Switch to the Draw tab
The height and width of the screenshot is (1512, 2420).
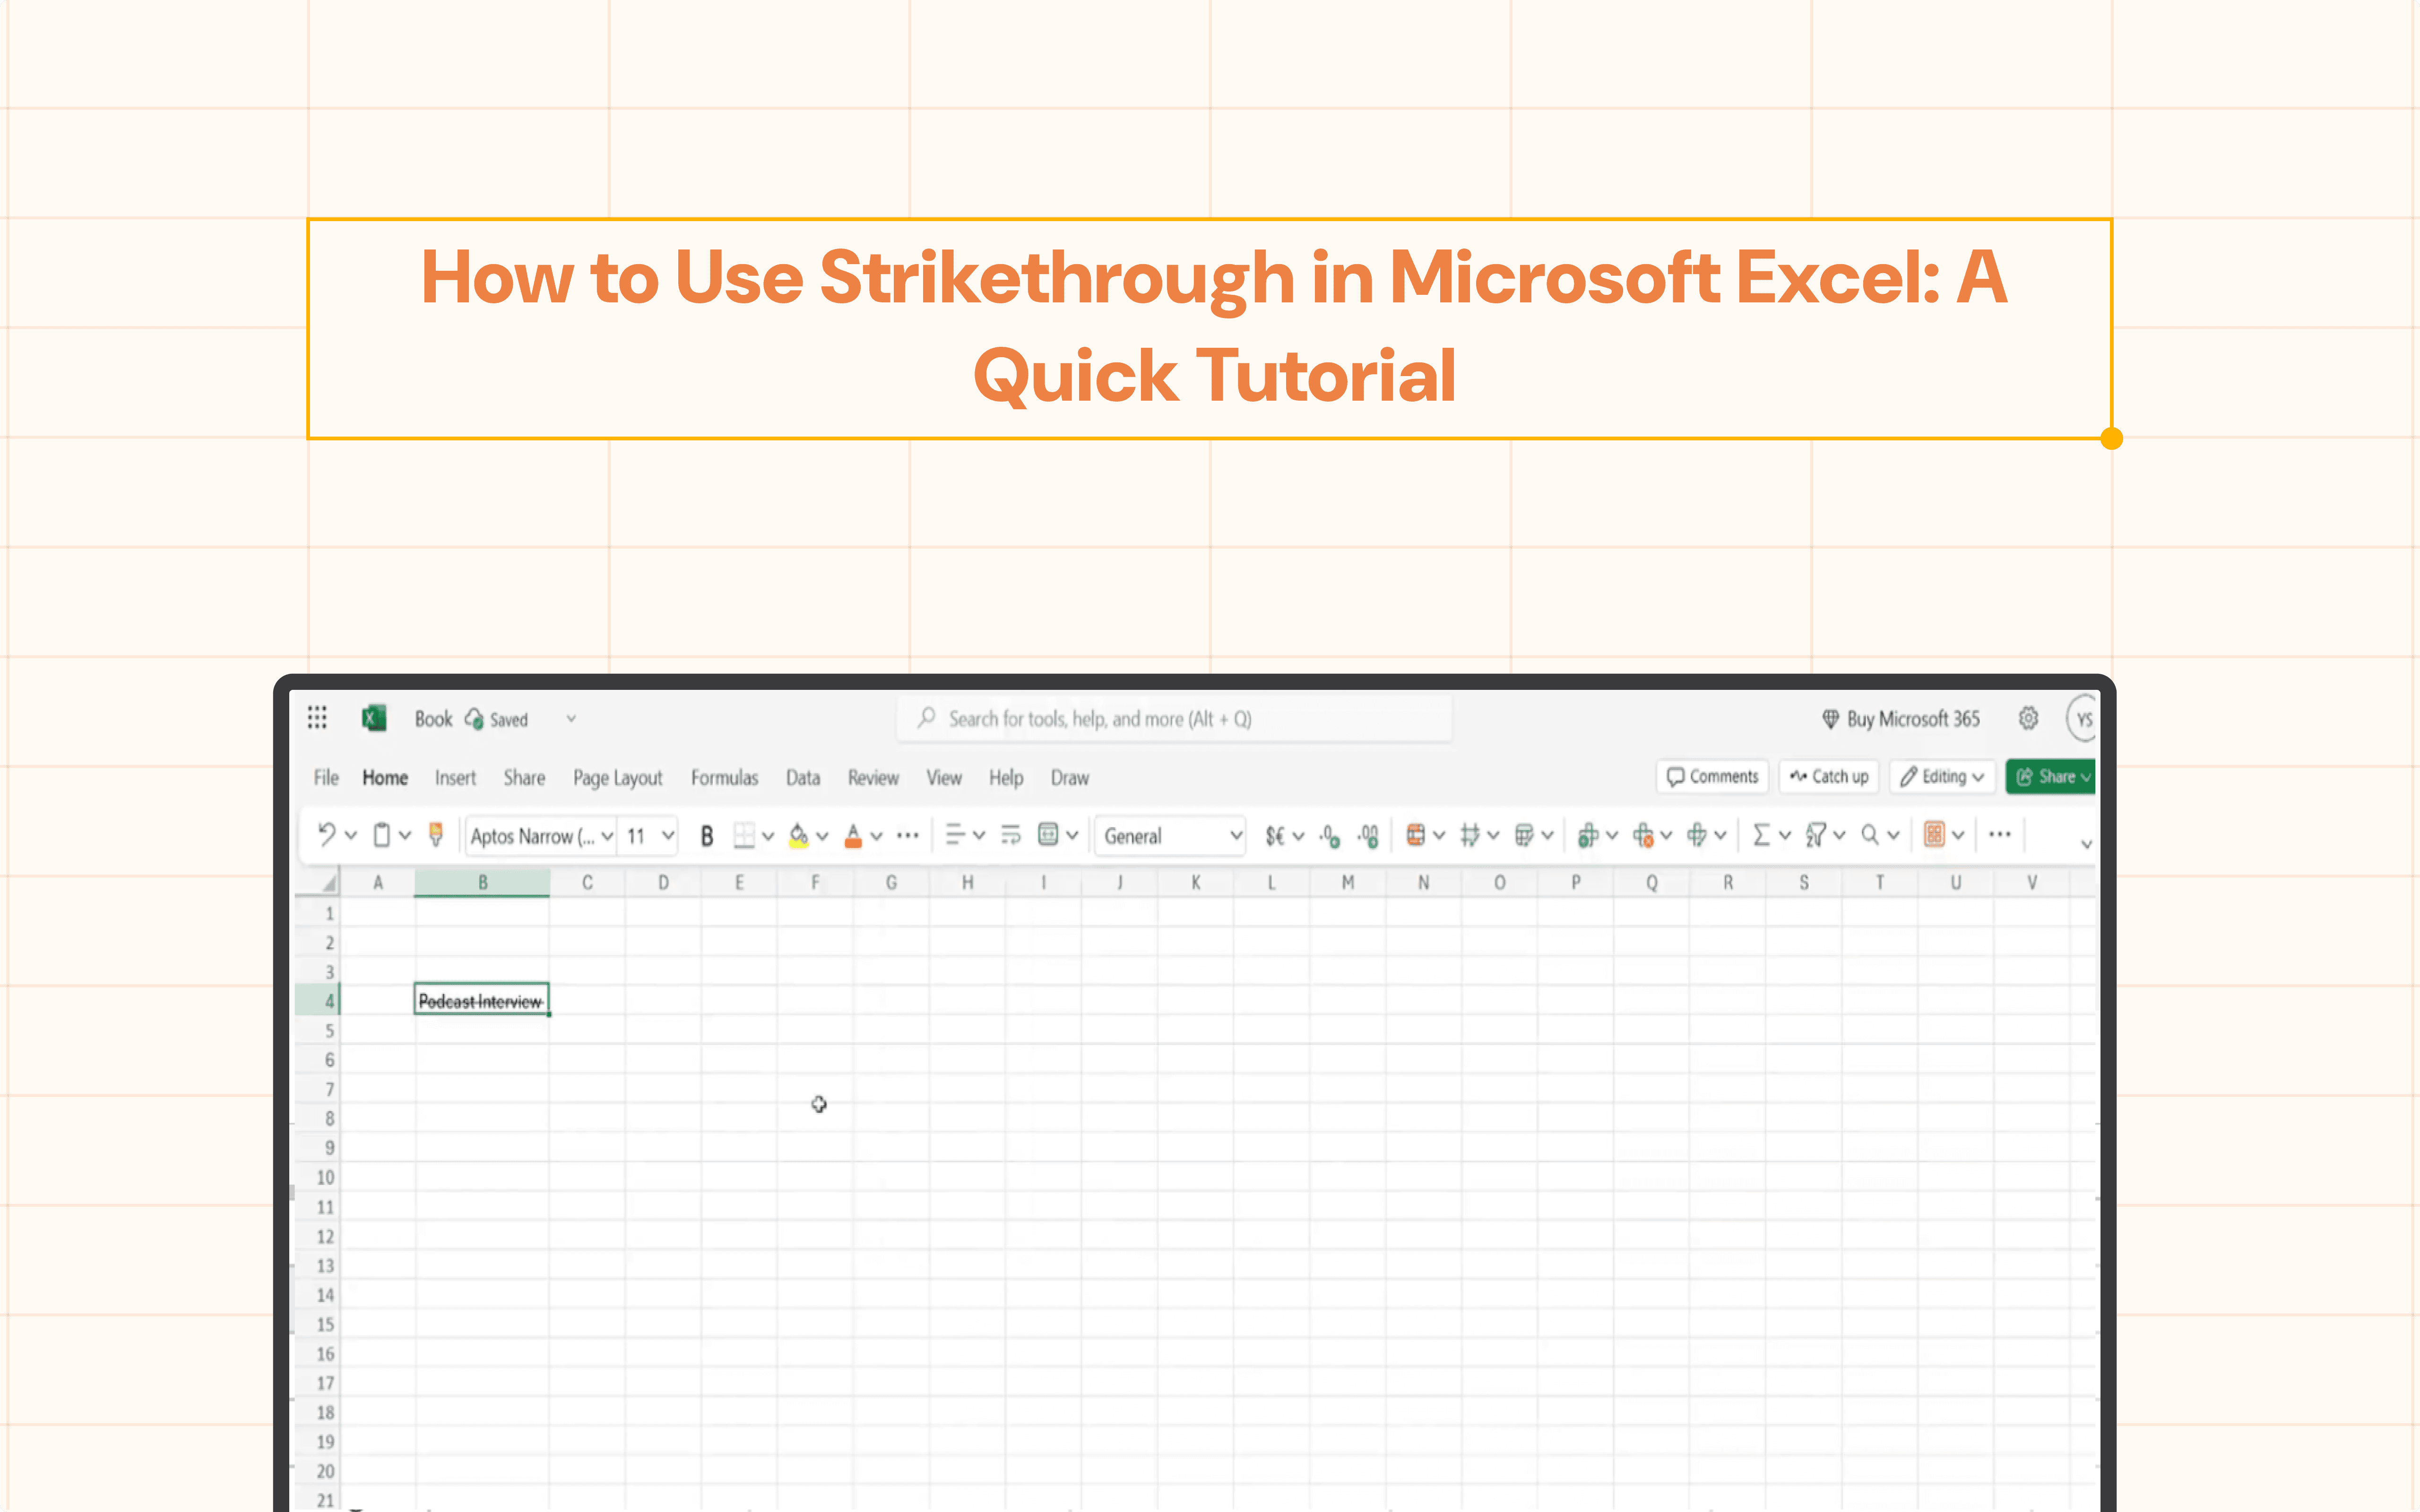click(1070, 778)
